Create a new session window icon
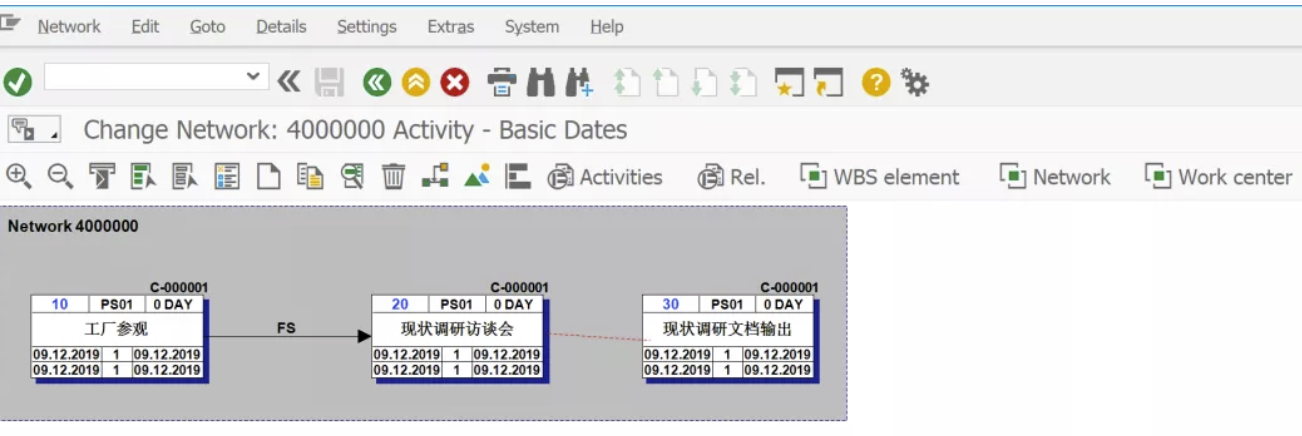This screenshot has width=1302, height=436. pyautogui.click(x=790, y=82)
